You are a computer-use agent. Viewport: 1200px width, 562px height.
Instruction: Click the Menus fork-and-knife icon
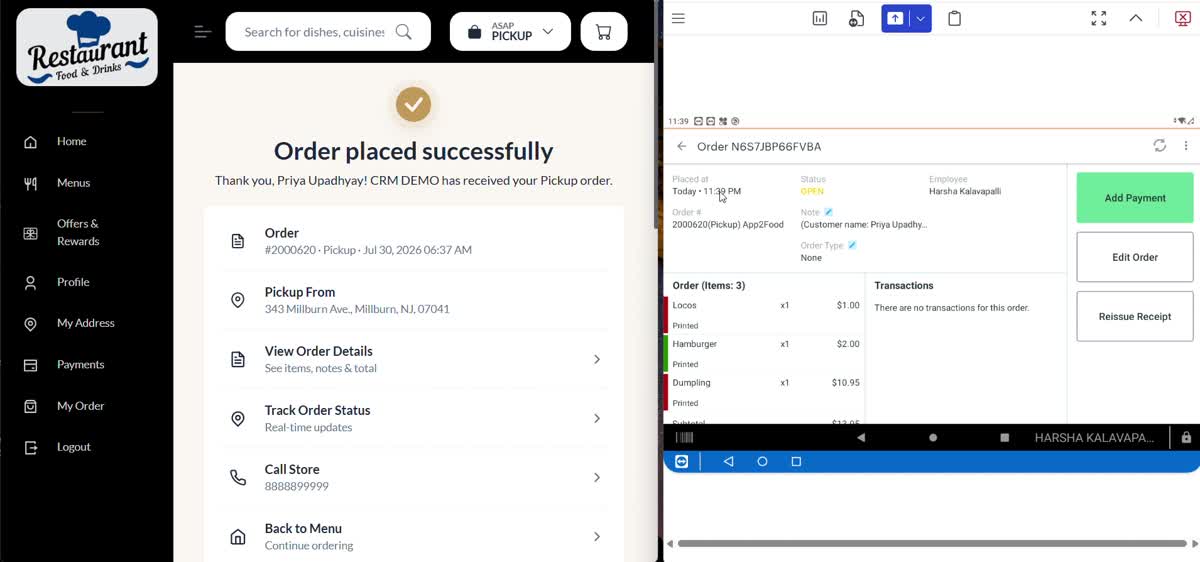pos(31,183)
